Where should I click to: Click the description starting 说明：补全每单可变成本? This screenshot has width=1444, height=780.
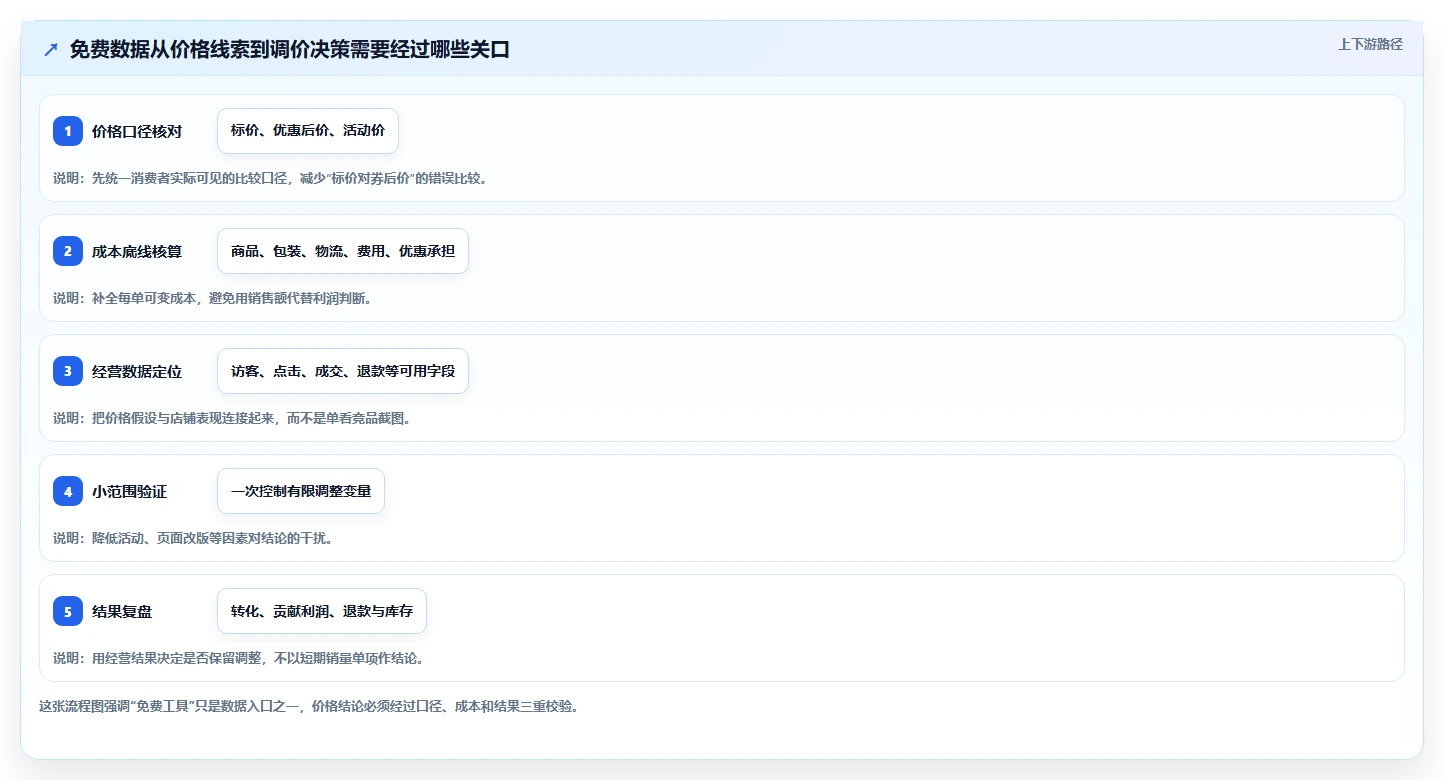[x=213, y=298]
